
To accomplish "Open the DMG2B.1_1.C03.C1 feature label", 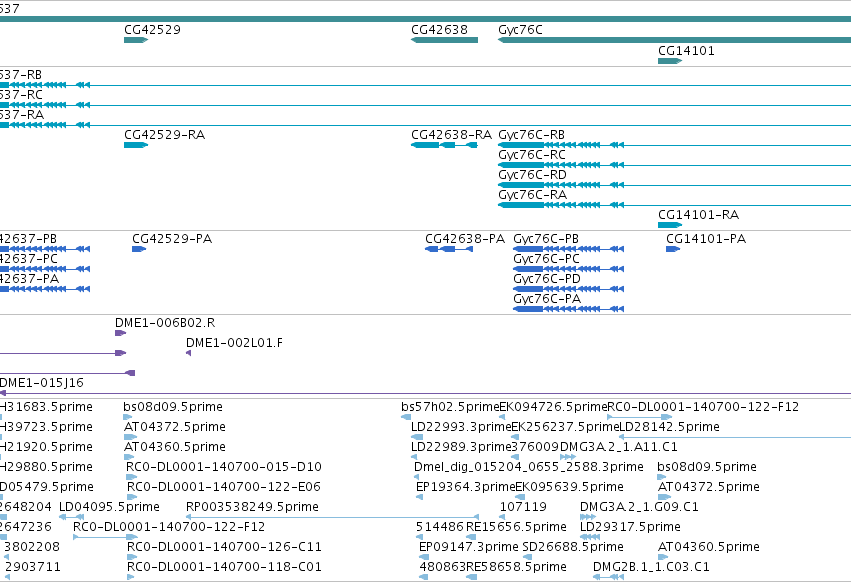I will coord(651,567).
